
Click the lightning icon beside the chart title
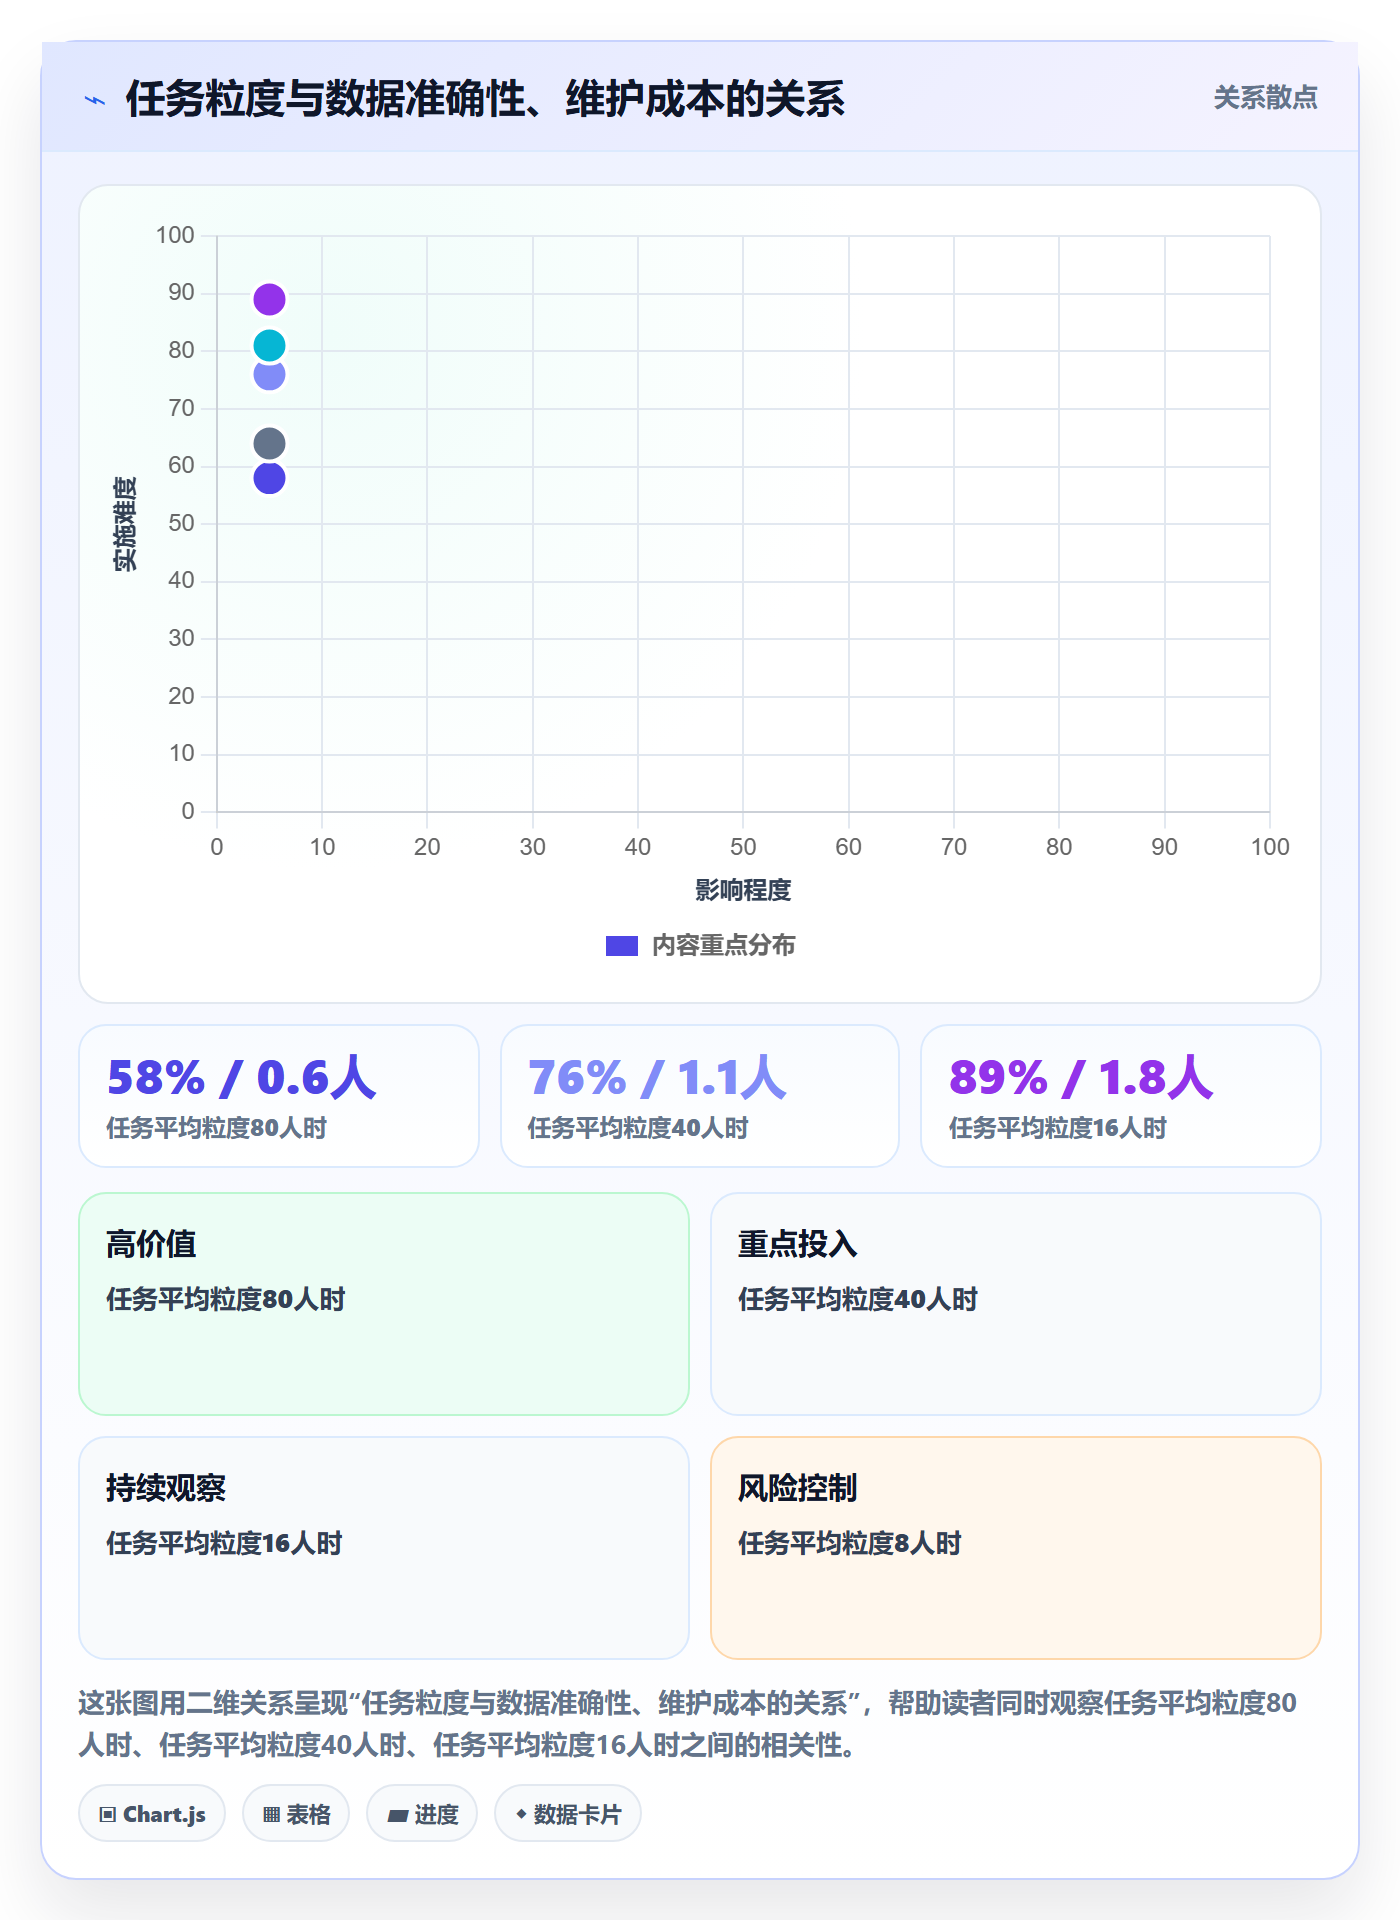(x=95, y=100)
